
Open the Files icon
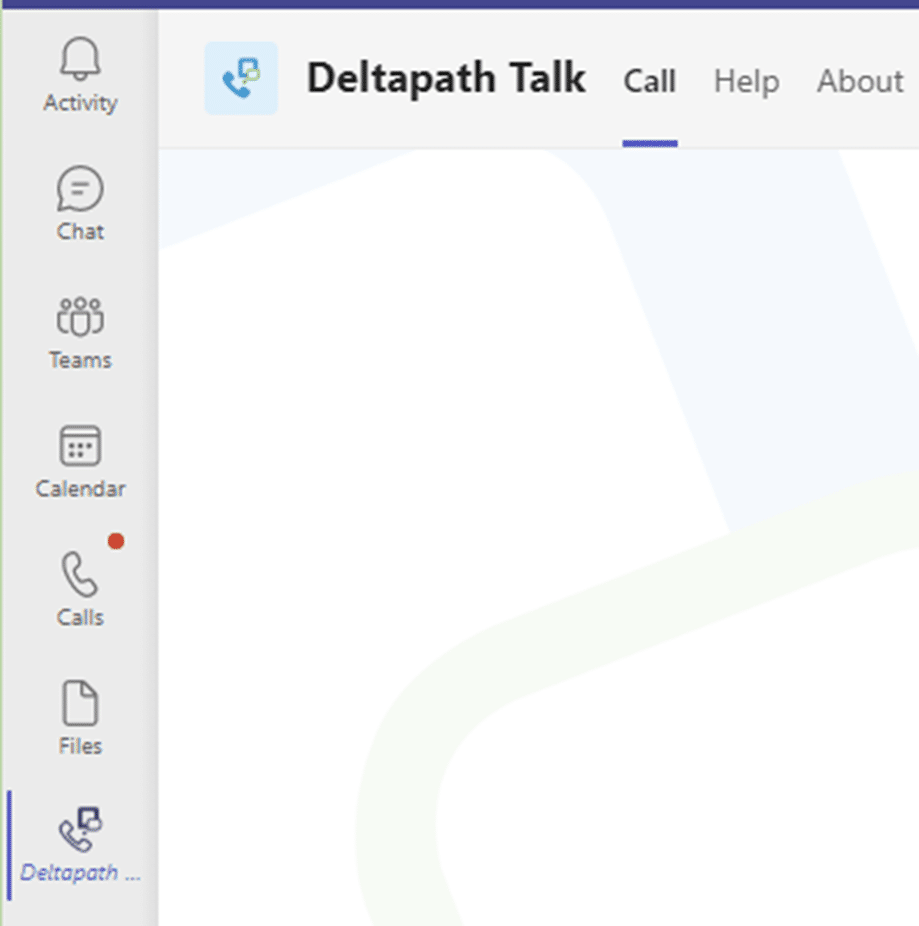click(80, 703)
